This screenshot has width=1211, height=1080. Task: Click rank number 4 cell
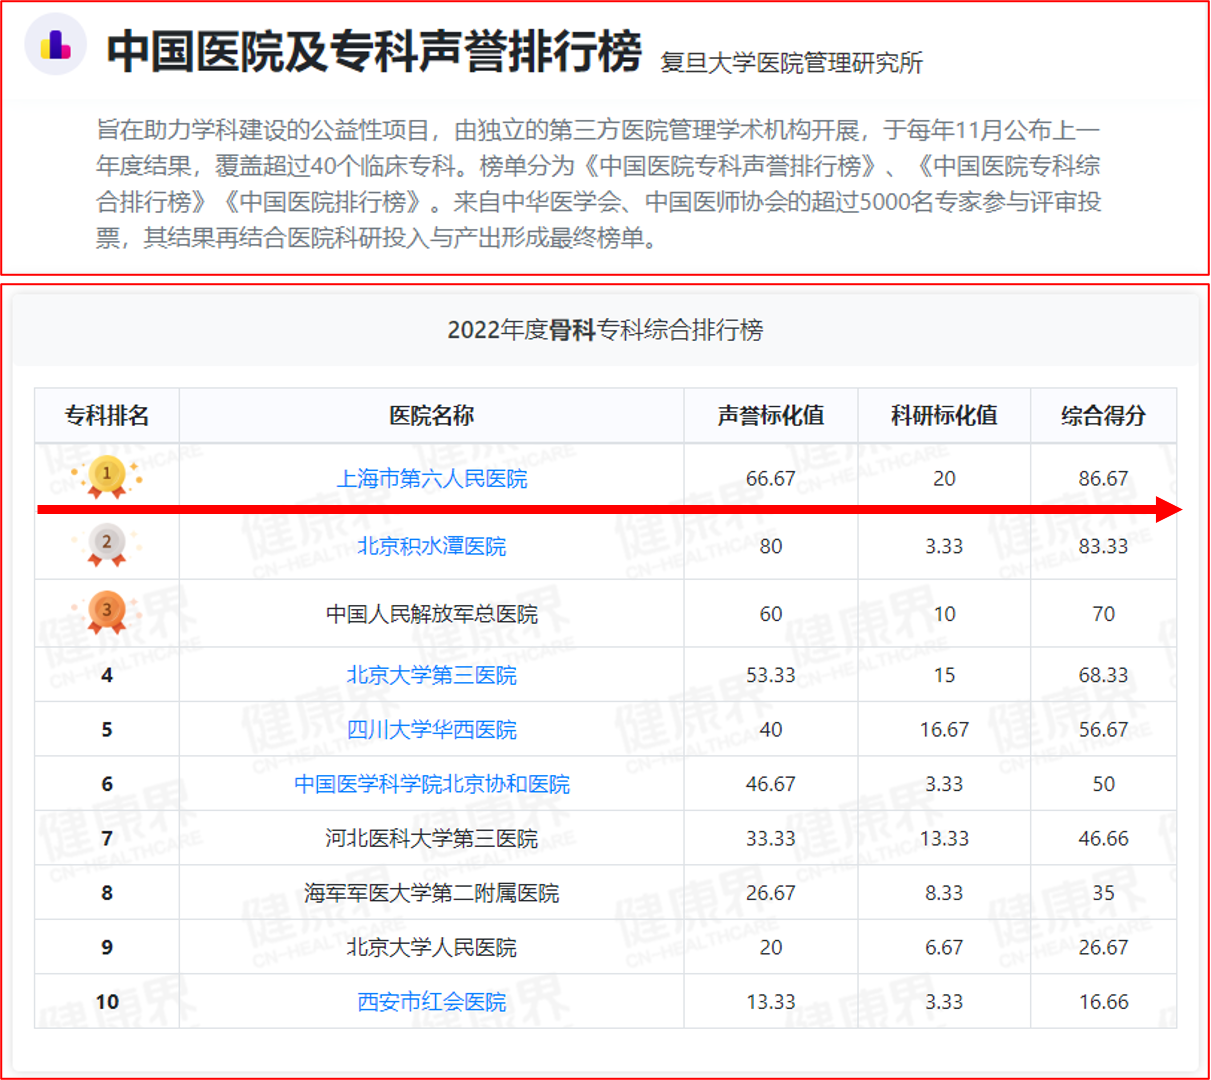point(107,675)
